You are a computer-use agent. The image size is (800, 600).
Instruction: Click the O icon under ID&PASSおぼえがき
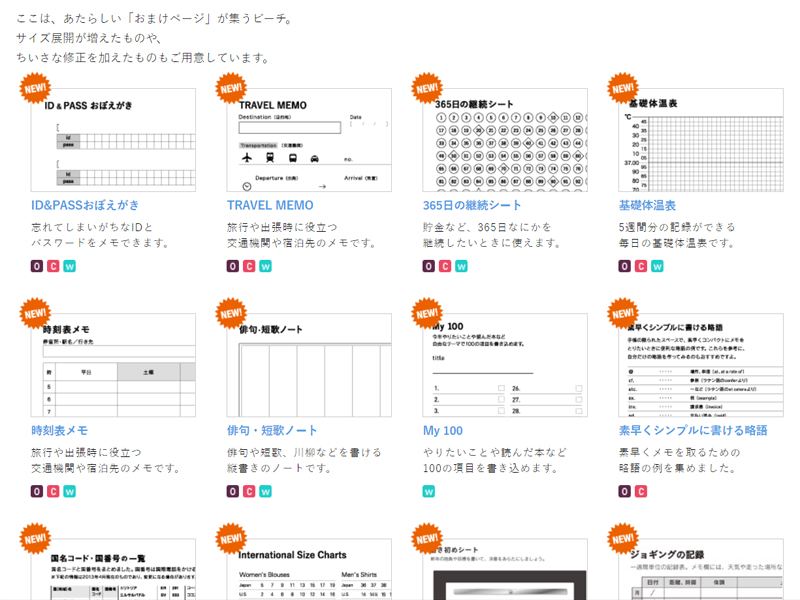click(37, 266)
